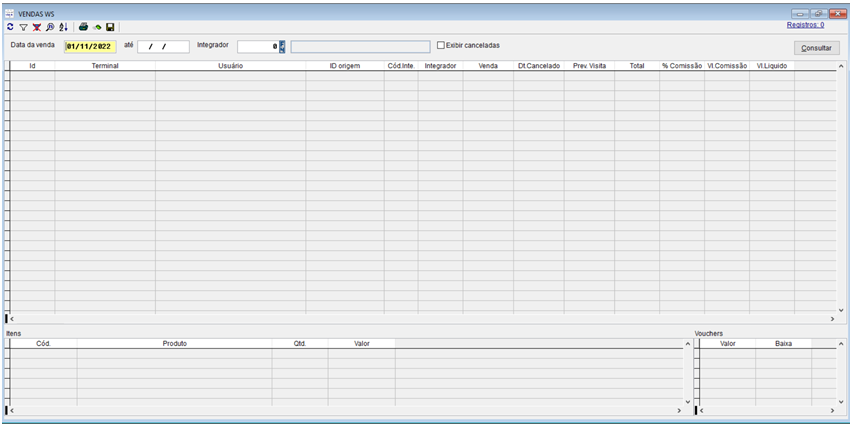850x426 pixels.
Task: Click the refresh icon in toolbar
Action: coord(10,27)
